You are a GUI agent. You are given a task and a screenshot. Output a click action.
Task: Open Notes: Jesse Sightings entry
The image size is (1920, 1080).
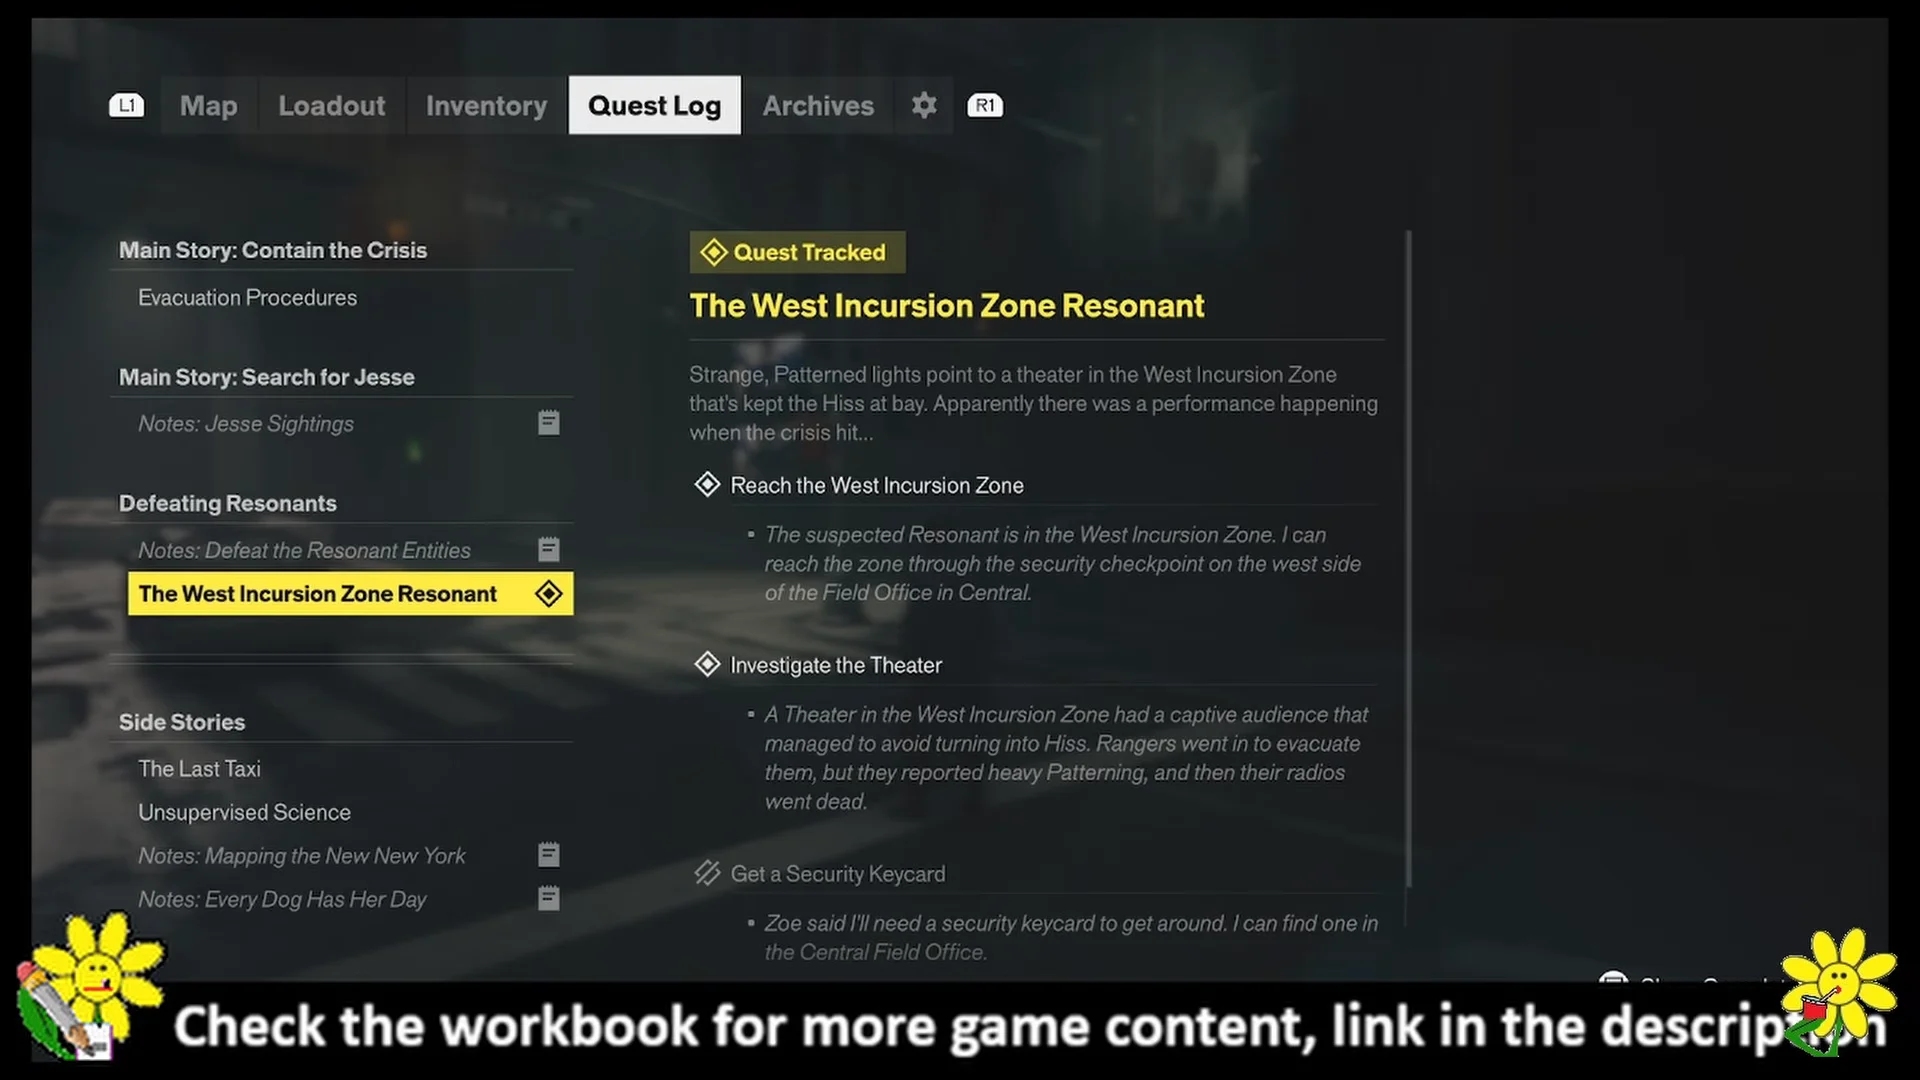click(350, 424)
